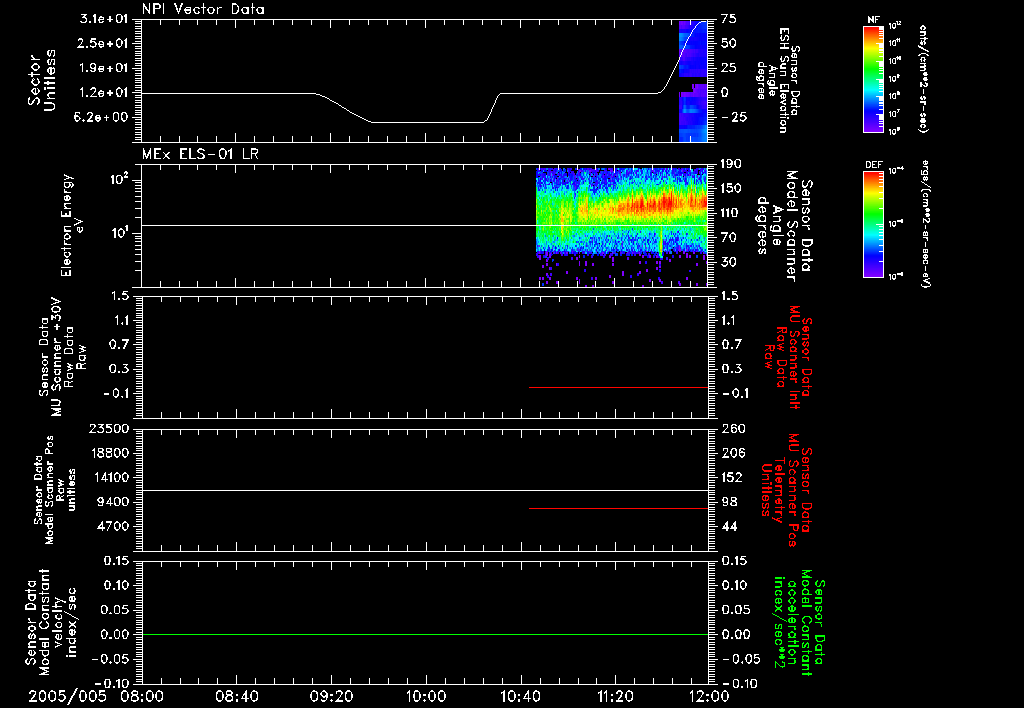1024x708 pixels.
Task: Click the 12:00 end time label
Action: tap(709, 696)
